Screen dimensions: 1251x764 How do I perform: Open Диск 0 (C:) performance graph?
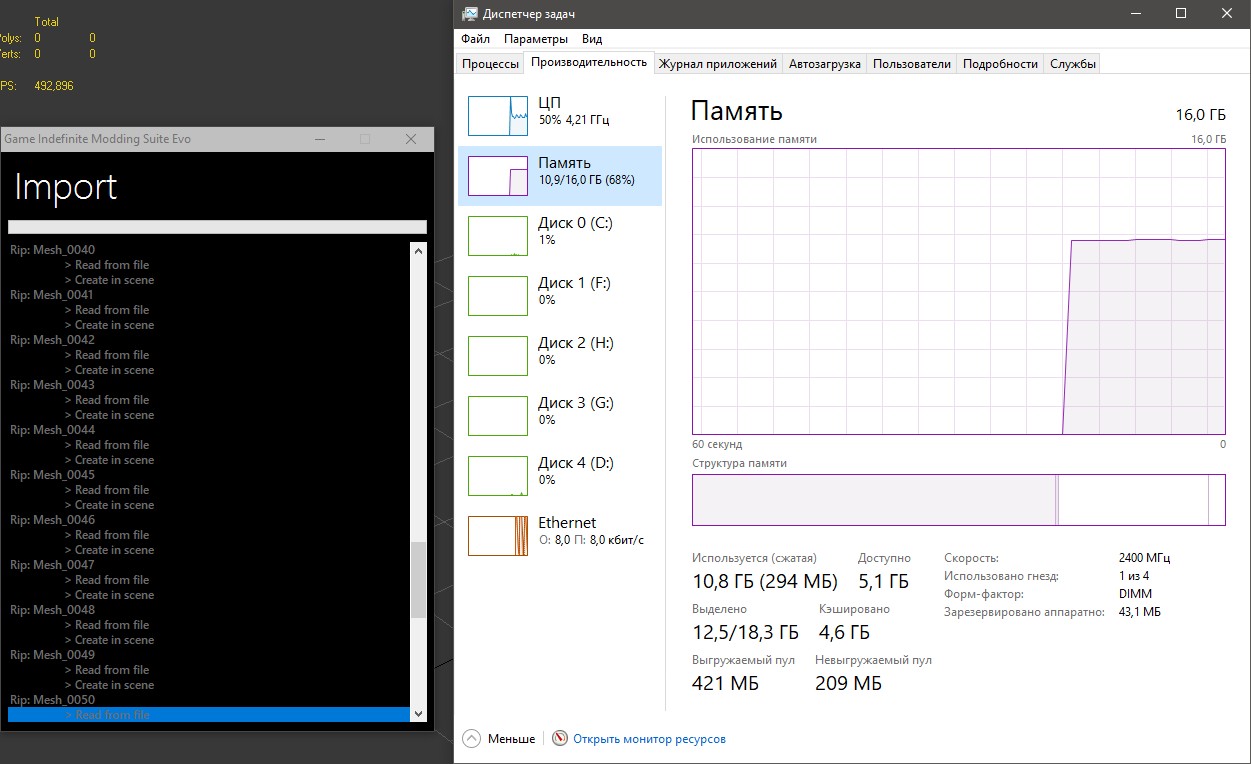click(x=497, y=236)
